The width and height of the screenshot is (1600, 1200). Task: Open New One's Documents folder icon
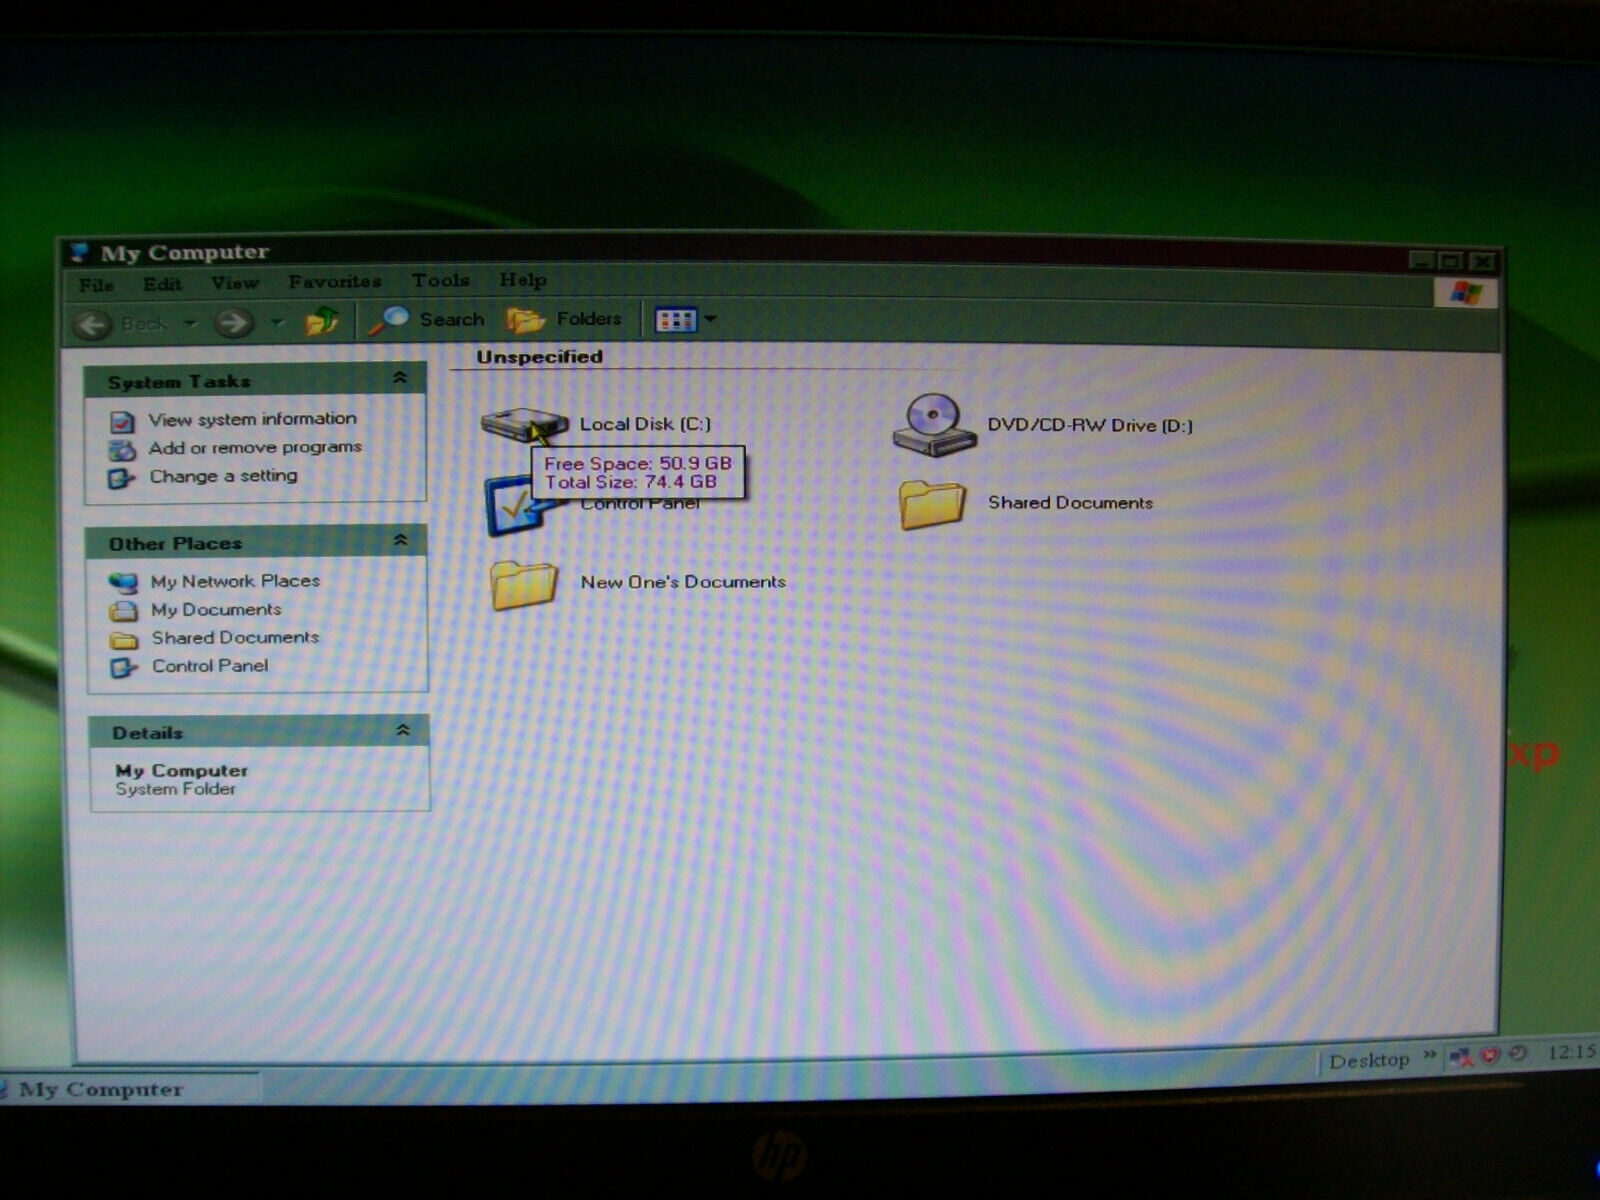point(523,584)
